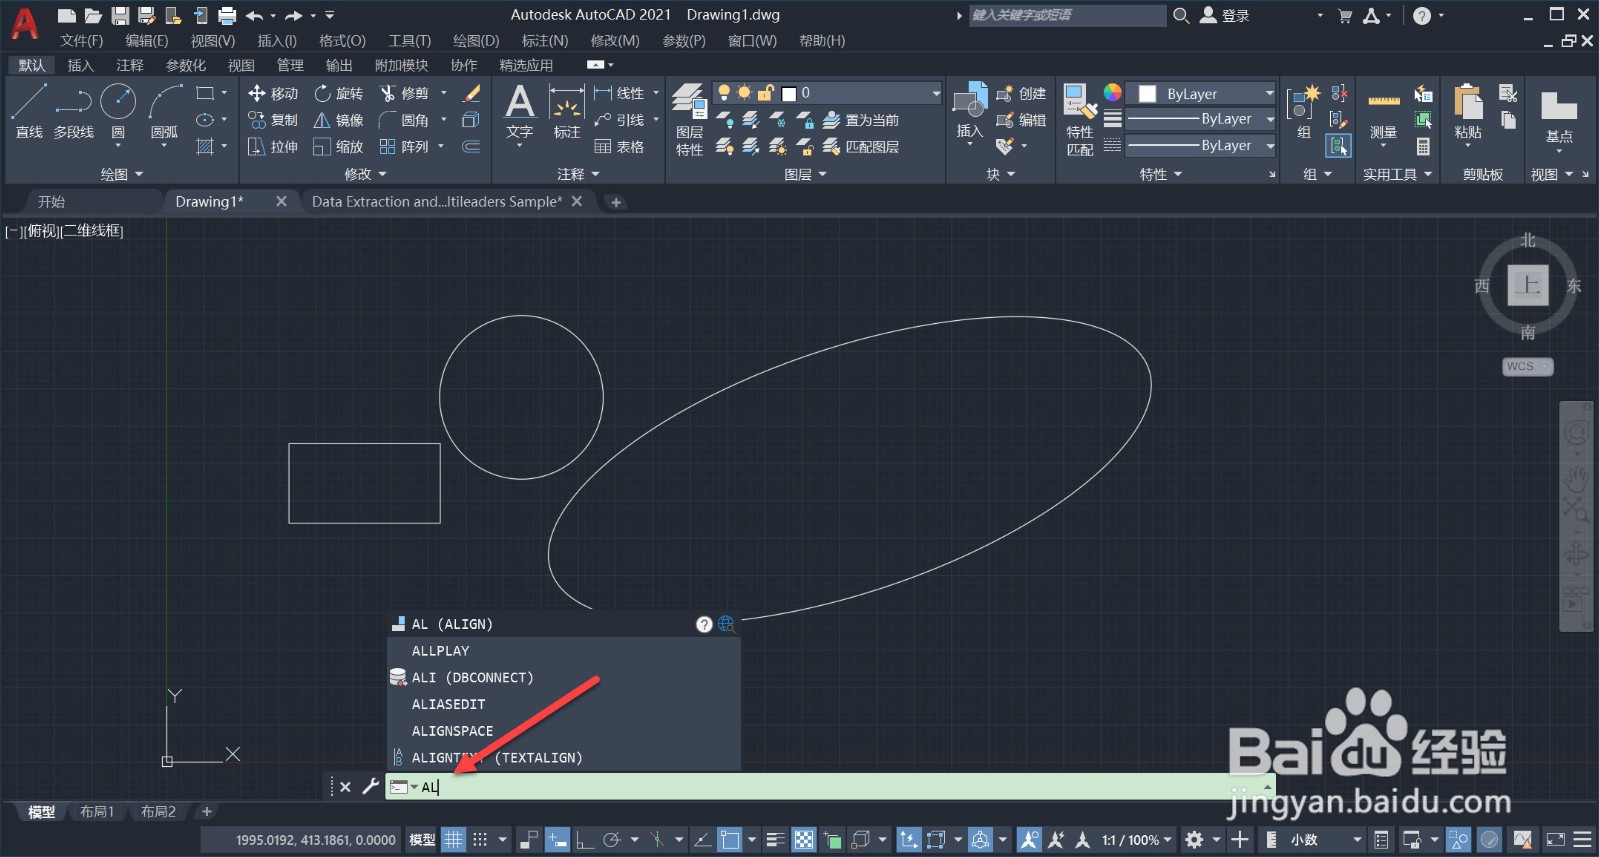The image size is (1599, 857).
Task: Click the layer 0 white color swatch
Action: click(x=789, y=93)
